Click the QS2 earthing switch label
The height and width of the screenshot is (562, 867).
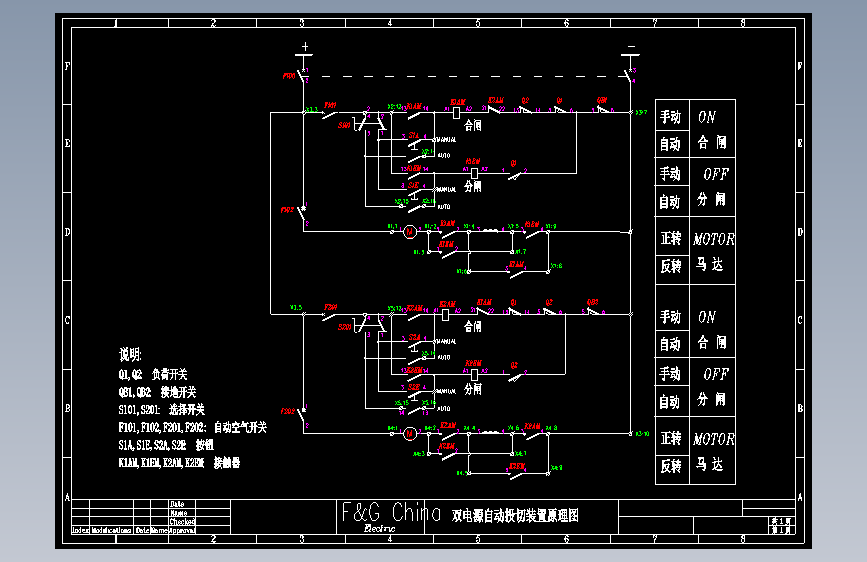pos(593,302)
